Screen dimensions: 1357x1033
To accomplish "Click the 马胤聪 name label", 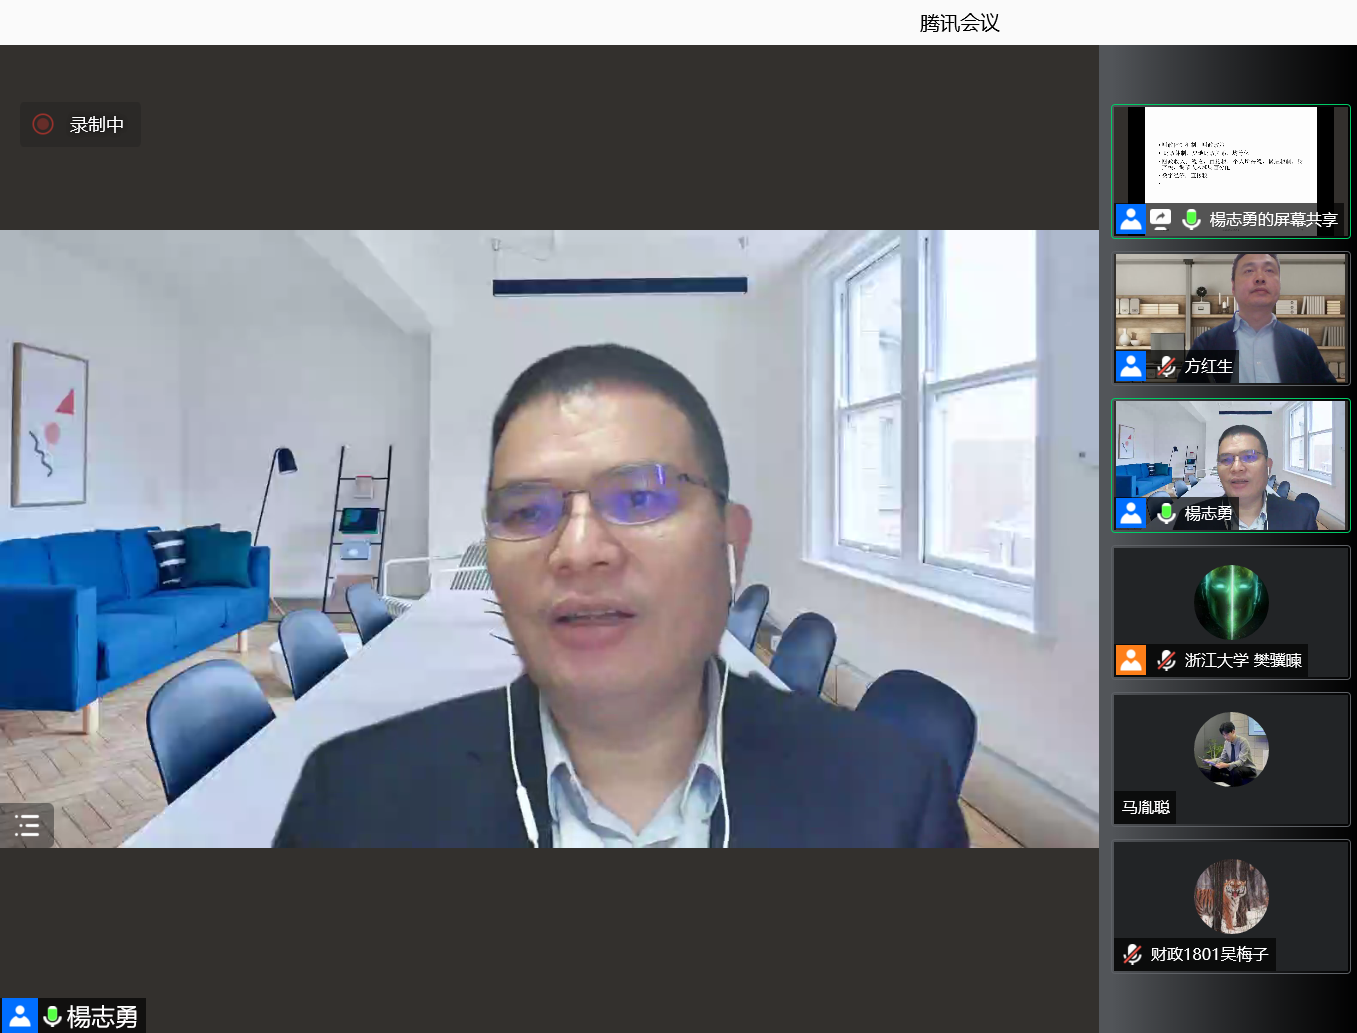I will point(1146,807).
